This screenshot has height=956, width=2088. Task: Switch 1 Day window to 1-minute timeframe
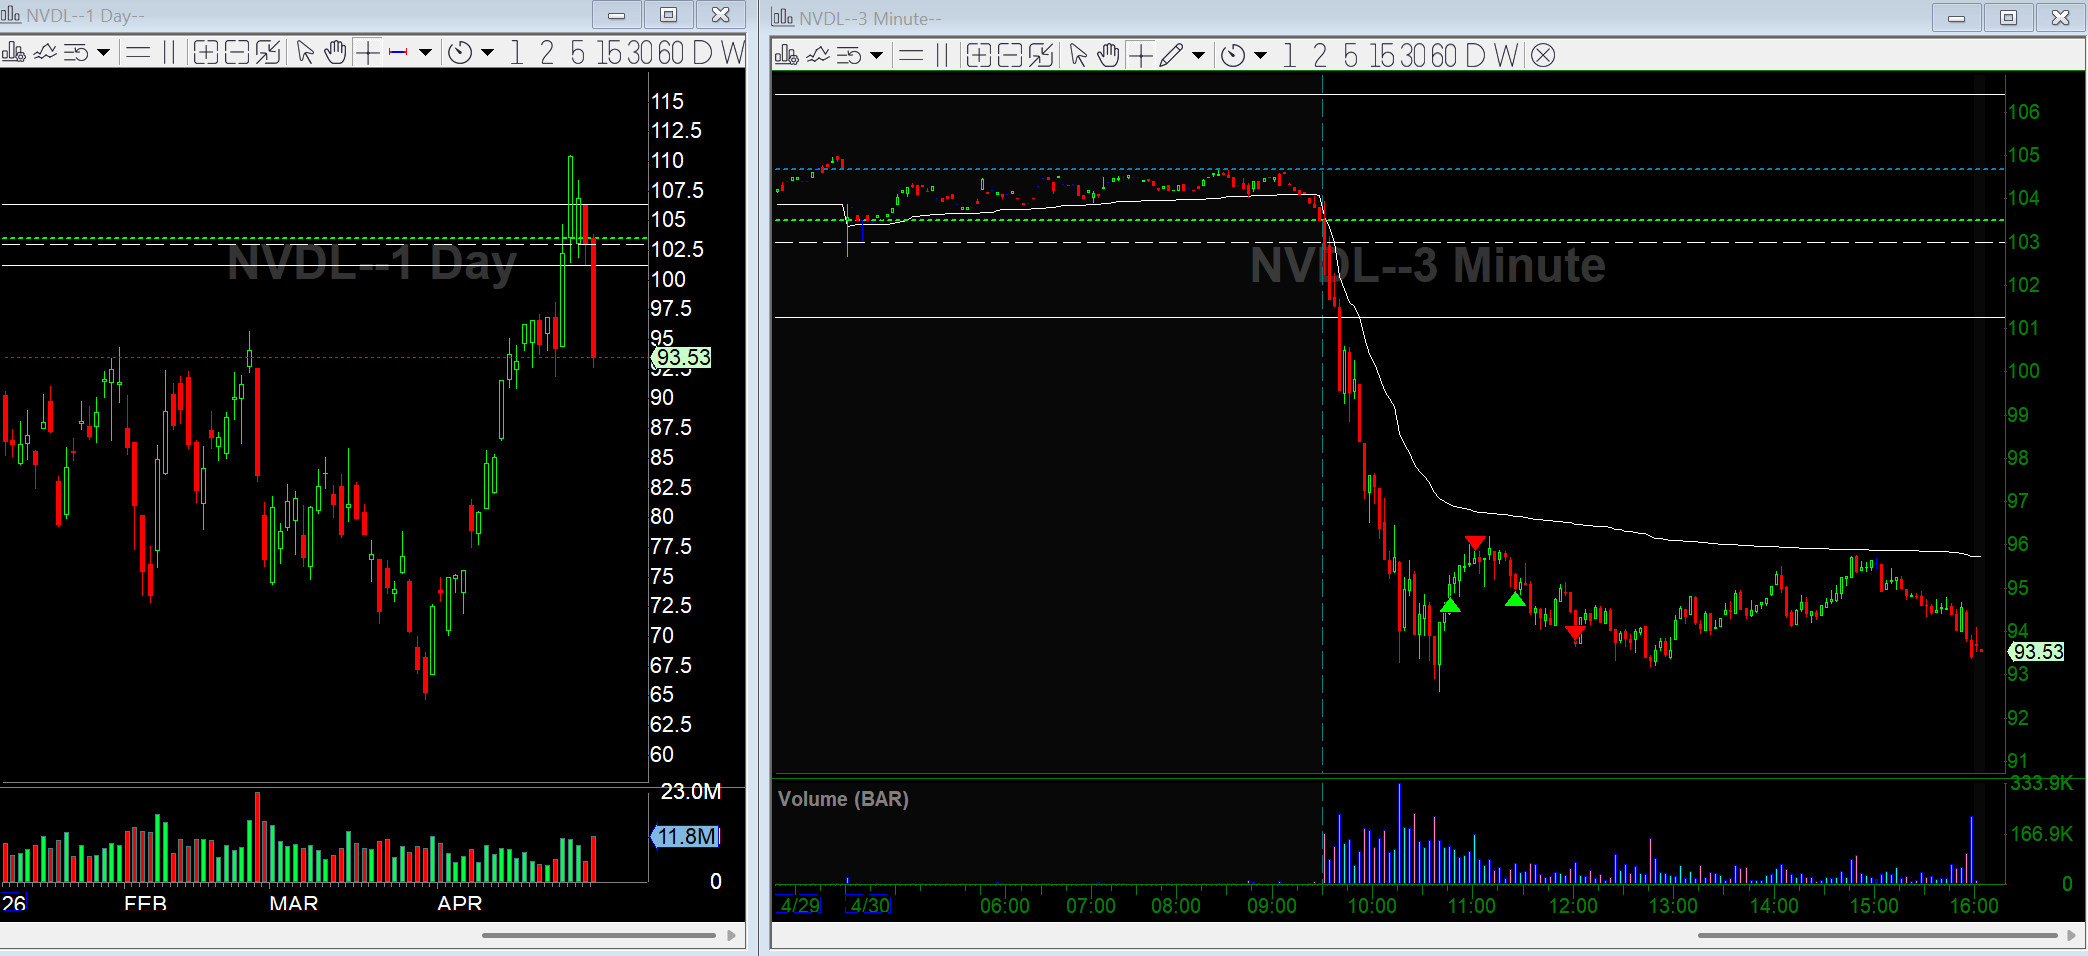(516, 53)
